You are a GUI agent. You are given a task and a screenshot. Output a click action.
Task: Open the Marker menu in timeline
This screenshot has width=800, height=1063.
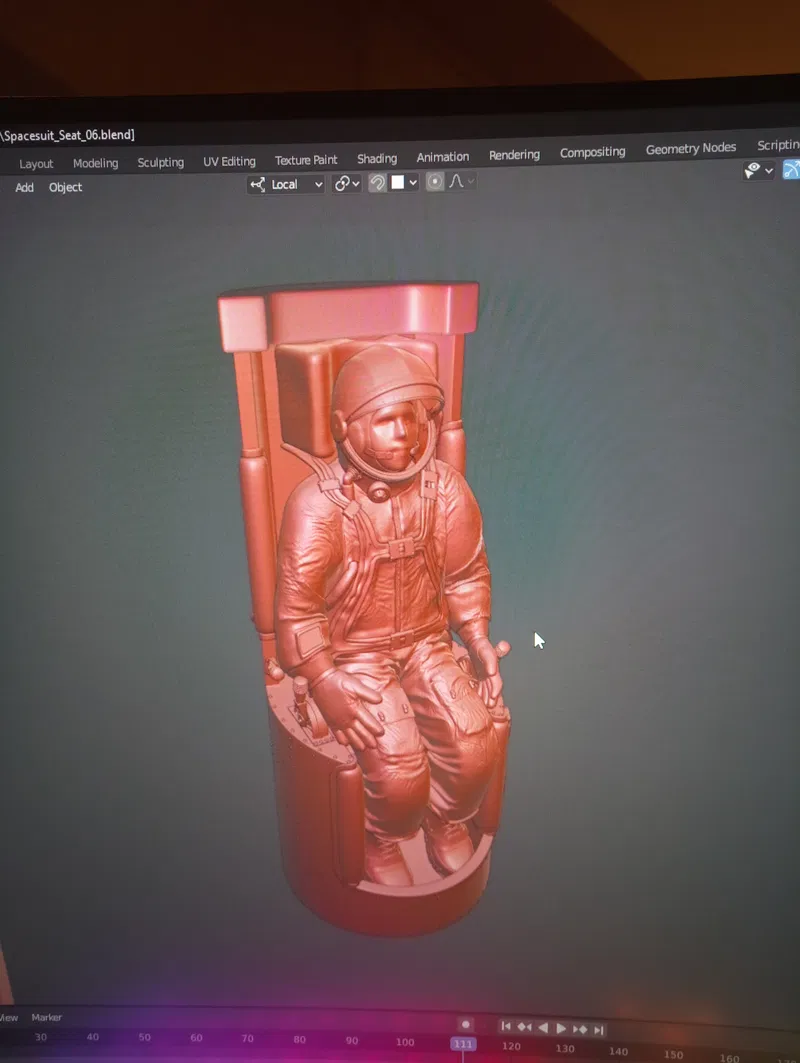pos(46,1017)
